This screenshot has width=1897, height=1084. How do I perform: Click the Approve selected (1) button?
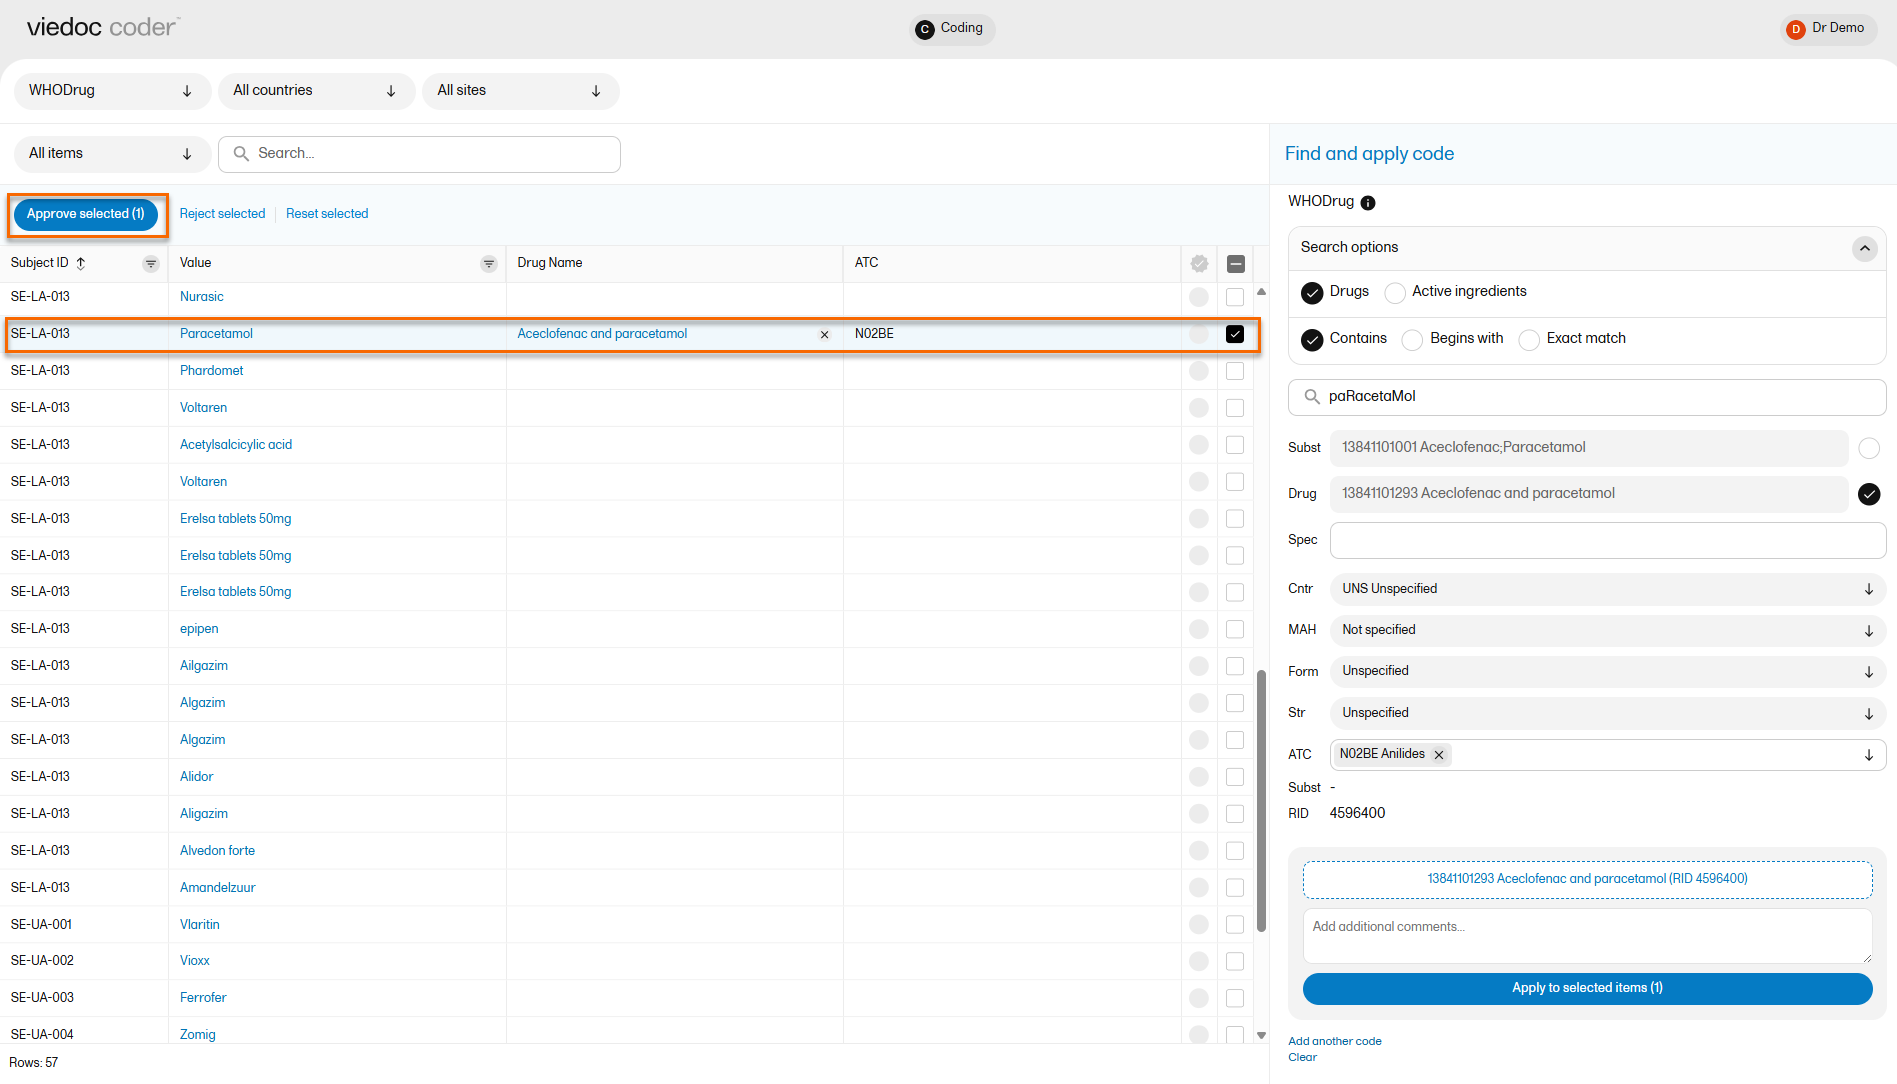pyautogui.click(x=86, y=214)
